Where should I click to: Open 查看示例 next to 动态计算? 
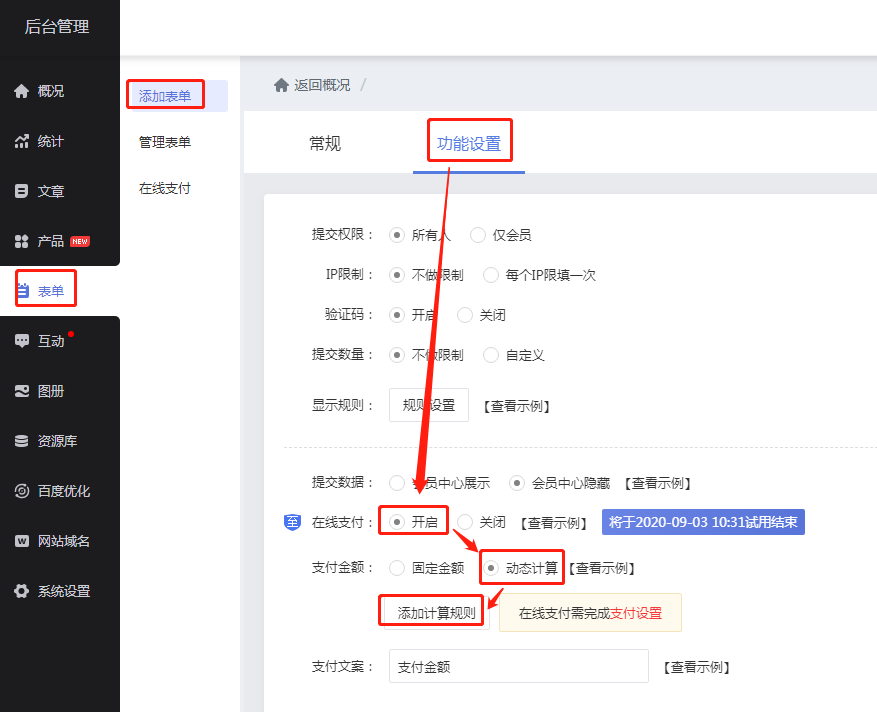point(602,568)
